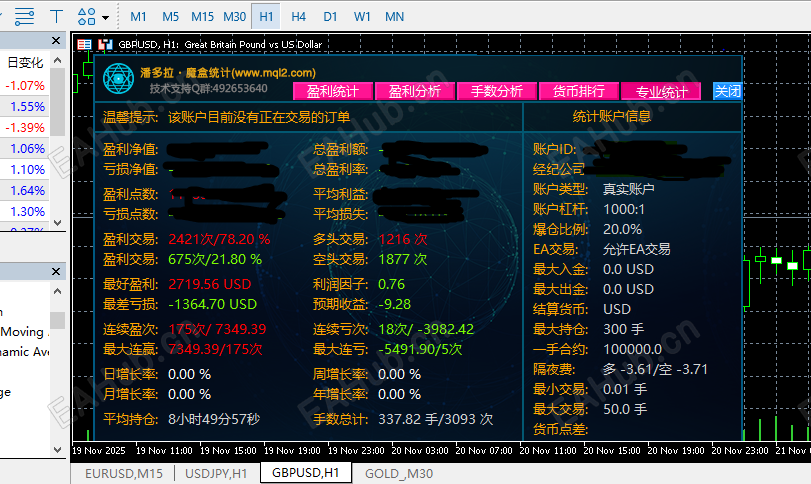Click the value 2421次/78.20 %
This screenshot has width=811, height=484.
(x=219, y=239)
